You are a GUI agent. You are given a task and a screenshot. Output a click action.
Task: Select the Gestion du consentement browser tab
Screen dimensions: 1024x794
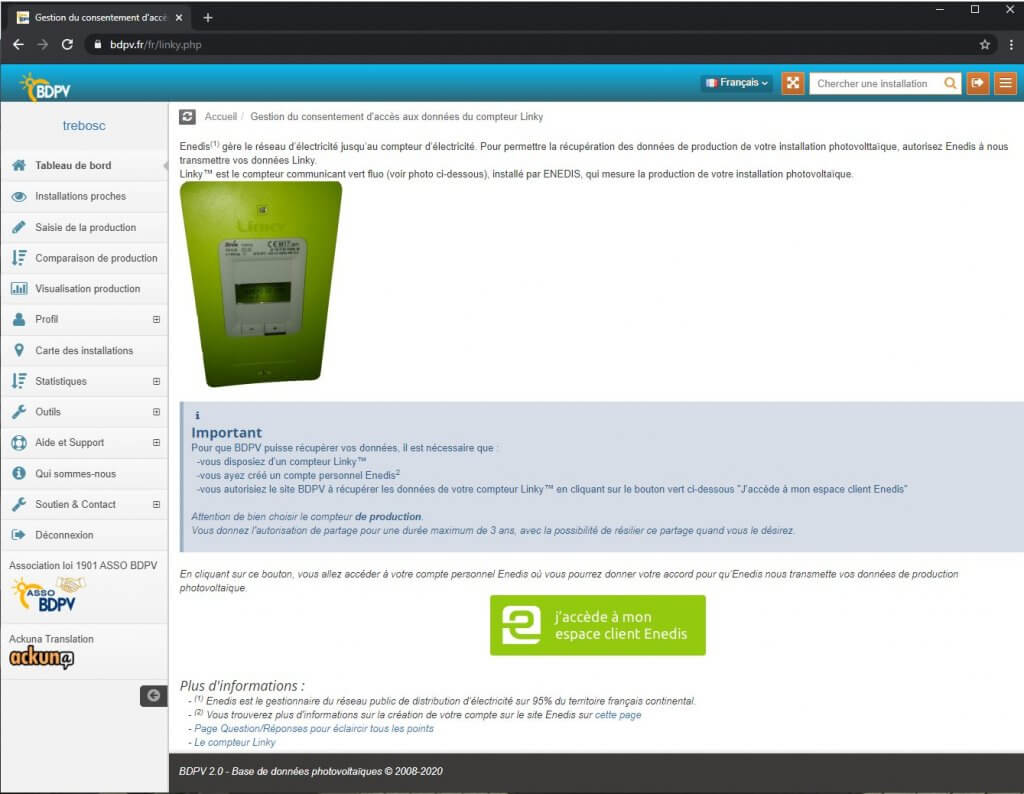click(x=99, y=18)
